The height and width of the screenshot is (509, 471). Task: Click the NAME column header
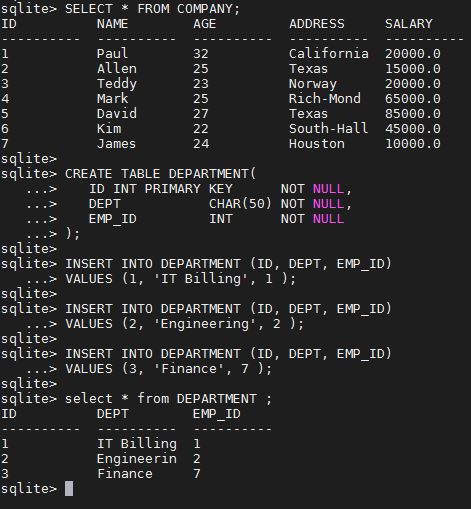coord(112,24)
